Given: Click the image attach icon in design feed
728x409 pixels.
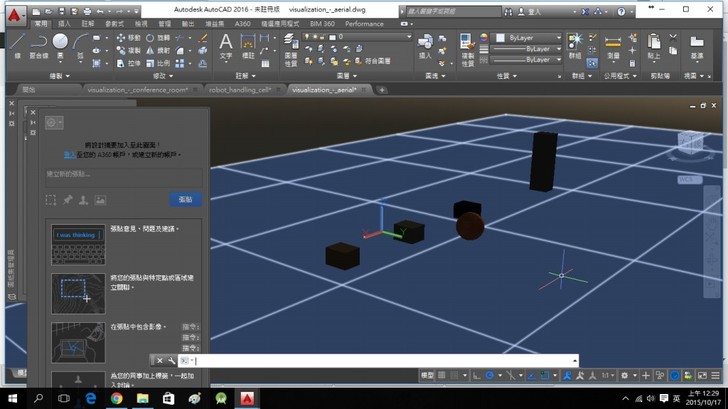Looking at the screenshot, I should [x=100, y=200].
